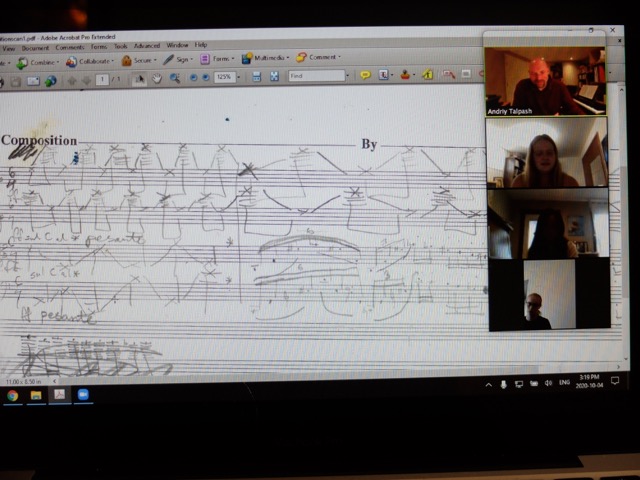
Task: Open Chrome from the taskbar
Action: [x=13, y=396]
